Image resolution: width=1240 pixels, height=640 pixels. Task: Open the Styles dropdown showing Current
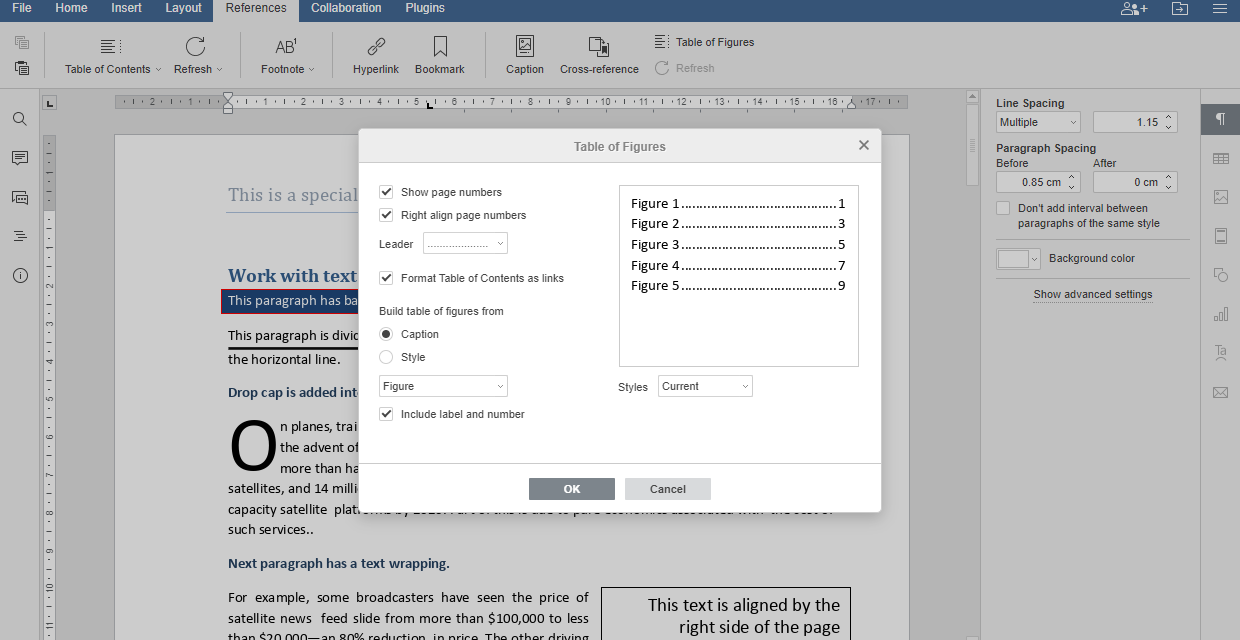pos(705,386)
